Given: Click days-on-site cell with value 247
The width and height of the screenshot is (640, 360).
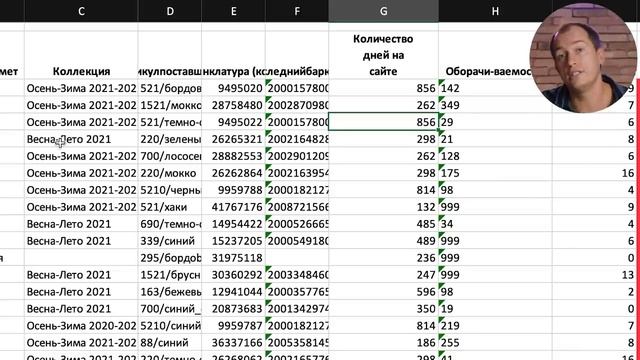Looking at the screenshot, I should (x=384, y=275).
